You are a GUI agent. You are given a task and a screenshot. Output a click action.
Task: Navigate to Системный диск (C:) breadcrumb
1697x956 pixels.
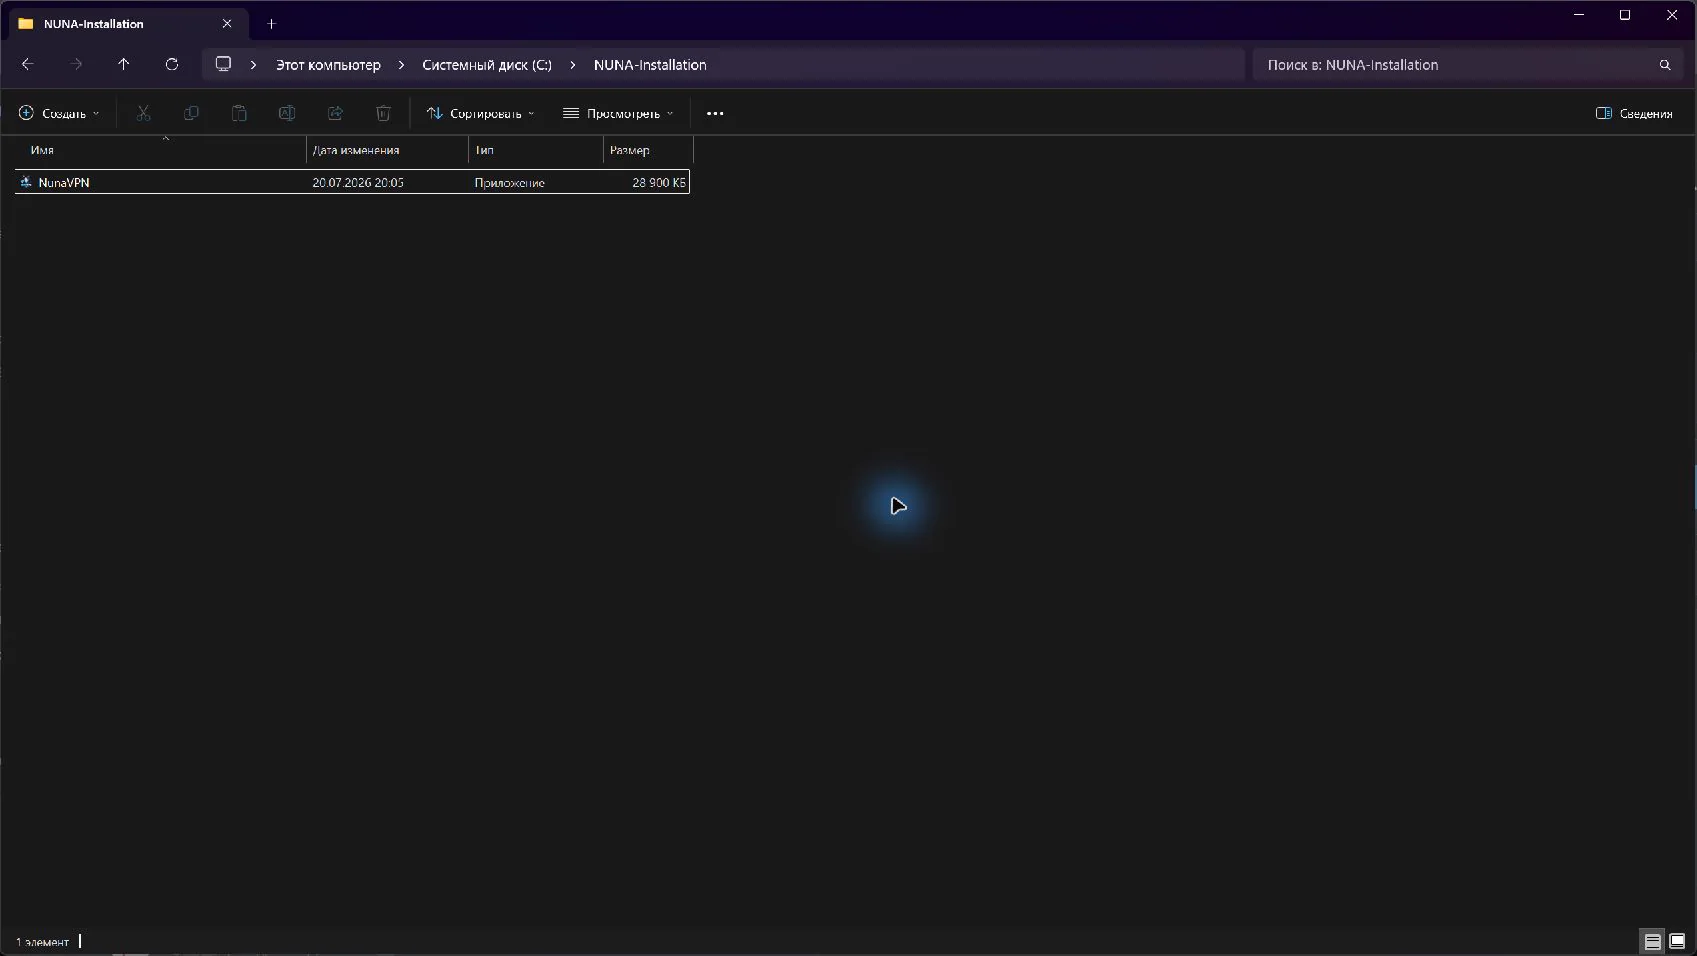click(x=487, y=65)
